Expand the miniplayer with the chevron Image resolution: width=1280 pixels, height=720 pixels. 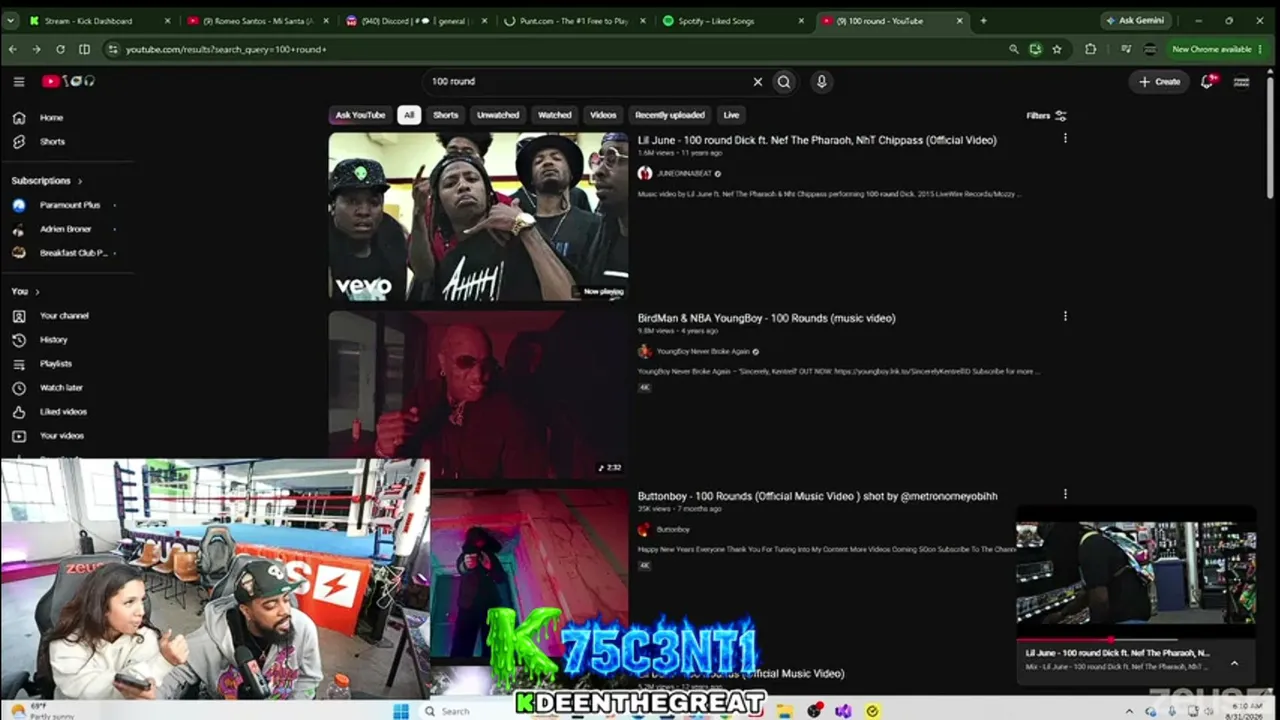pyautogui.click(x=1234, y=663)
